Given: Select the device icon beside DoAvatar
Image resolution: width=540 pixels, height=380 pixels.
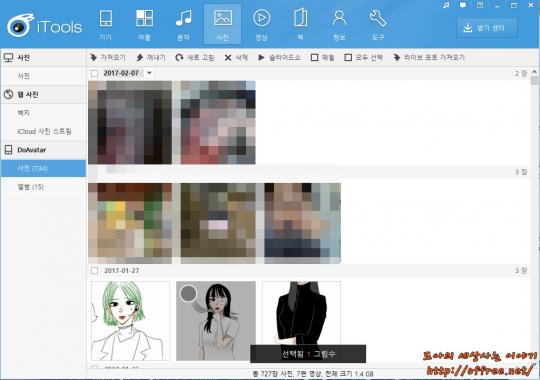Looking at the screenshot, I should [x=8, y=150].
